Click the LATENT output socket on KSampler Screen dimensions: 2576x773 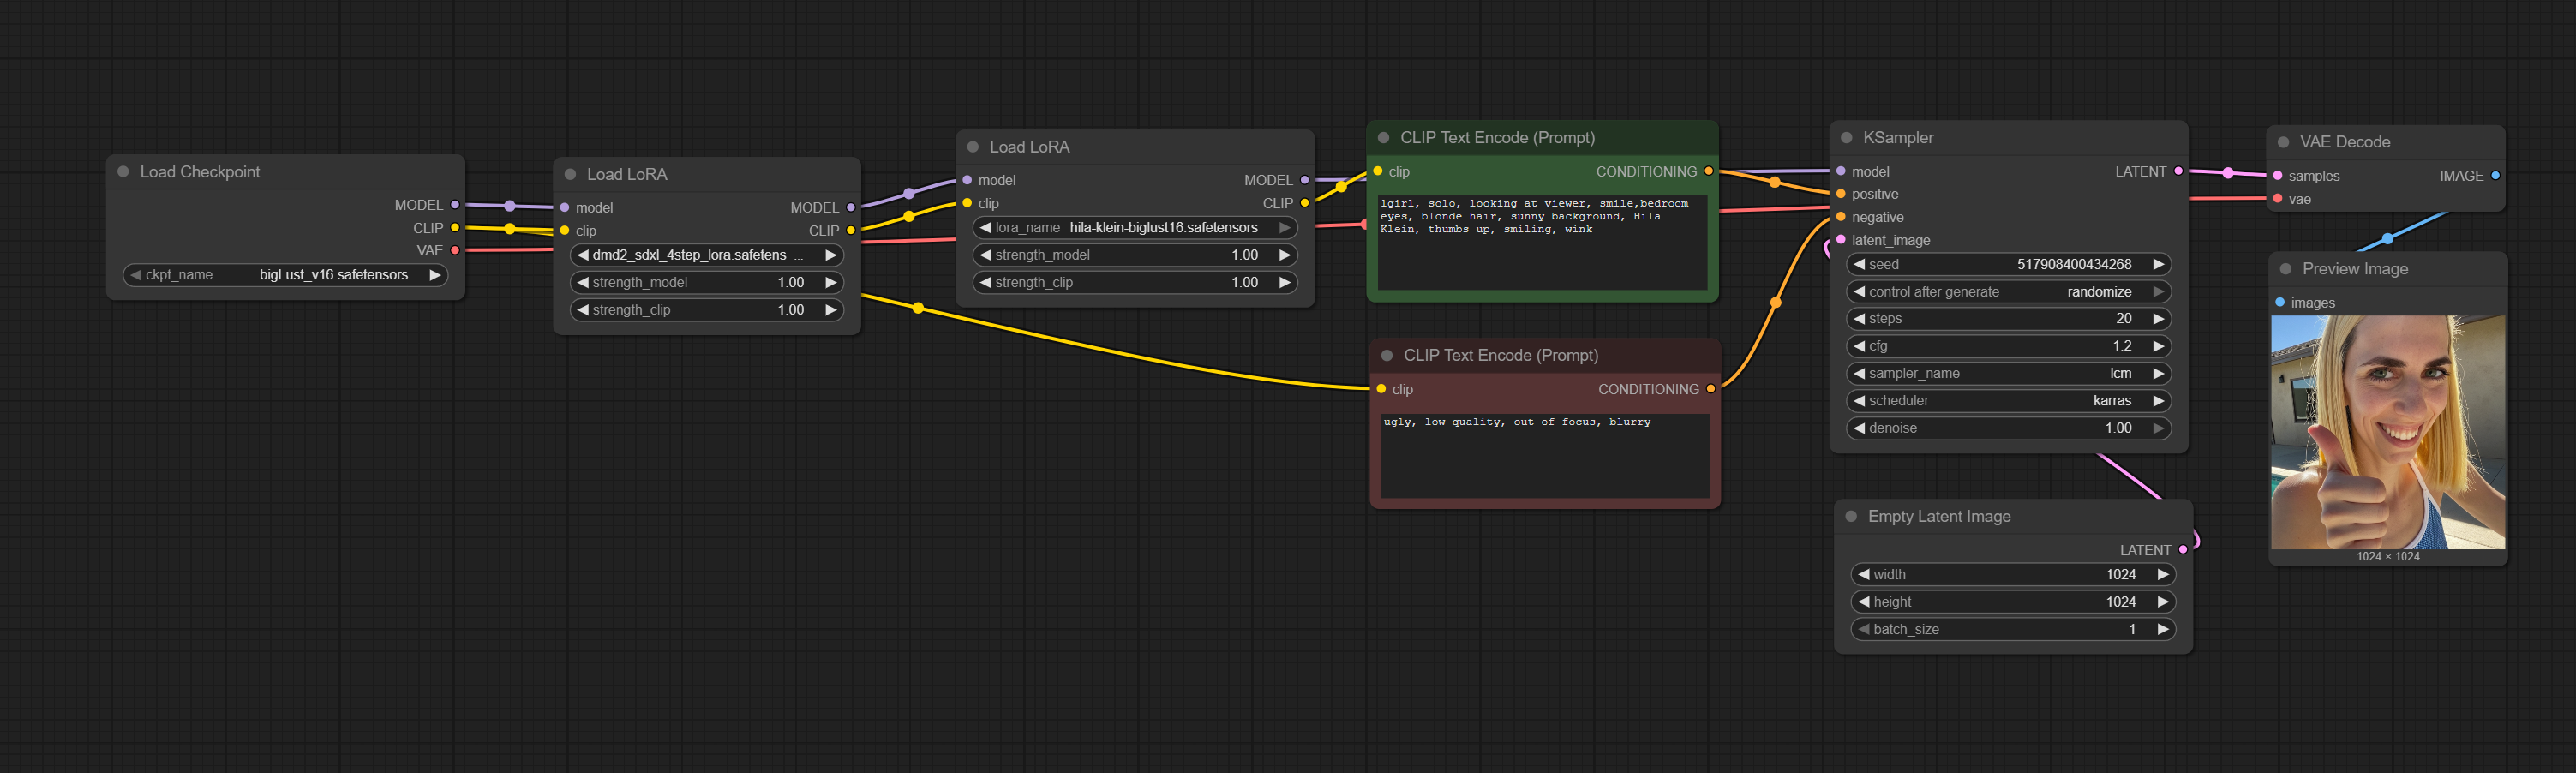2178,172
